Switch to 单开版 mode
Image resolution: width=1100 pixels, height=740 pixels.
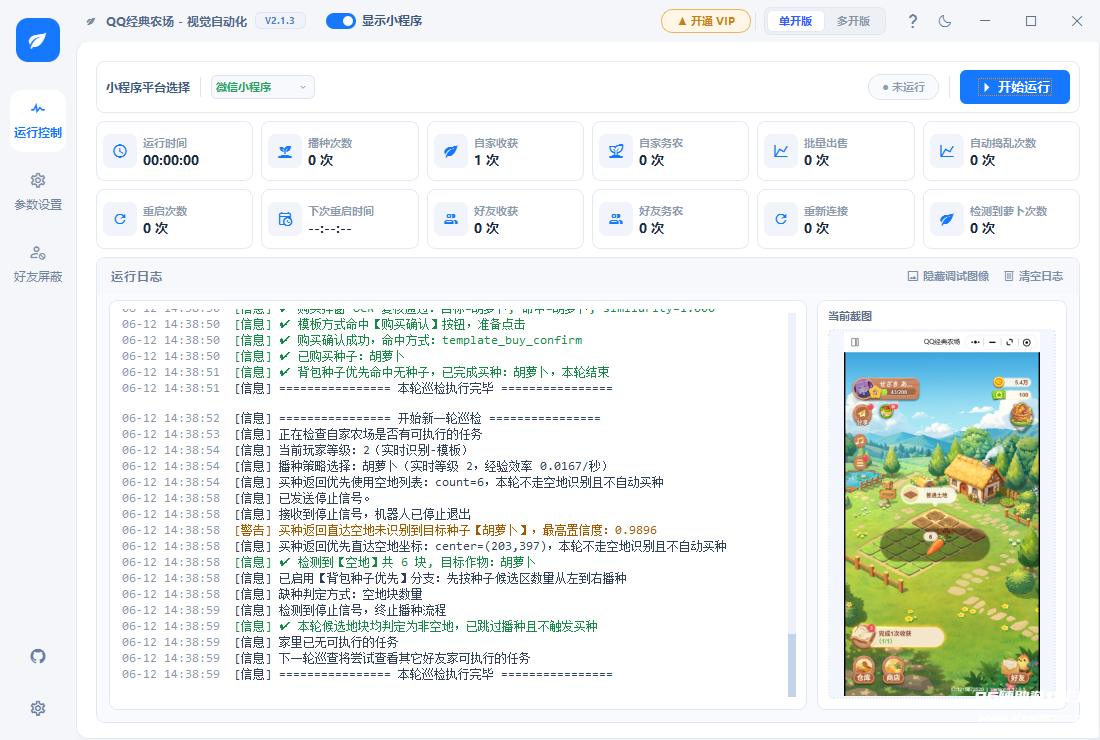click(795, 21)
